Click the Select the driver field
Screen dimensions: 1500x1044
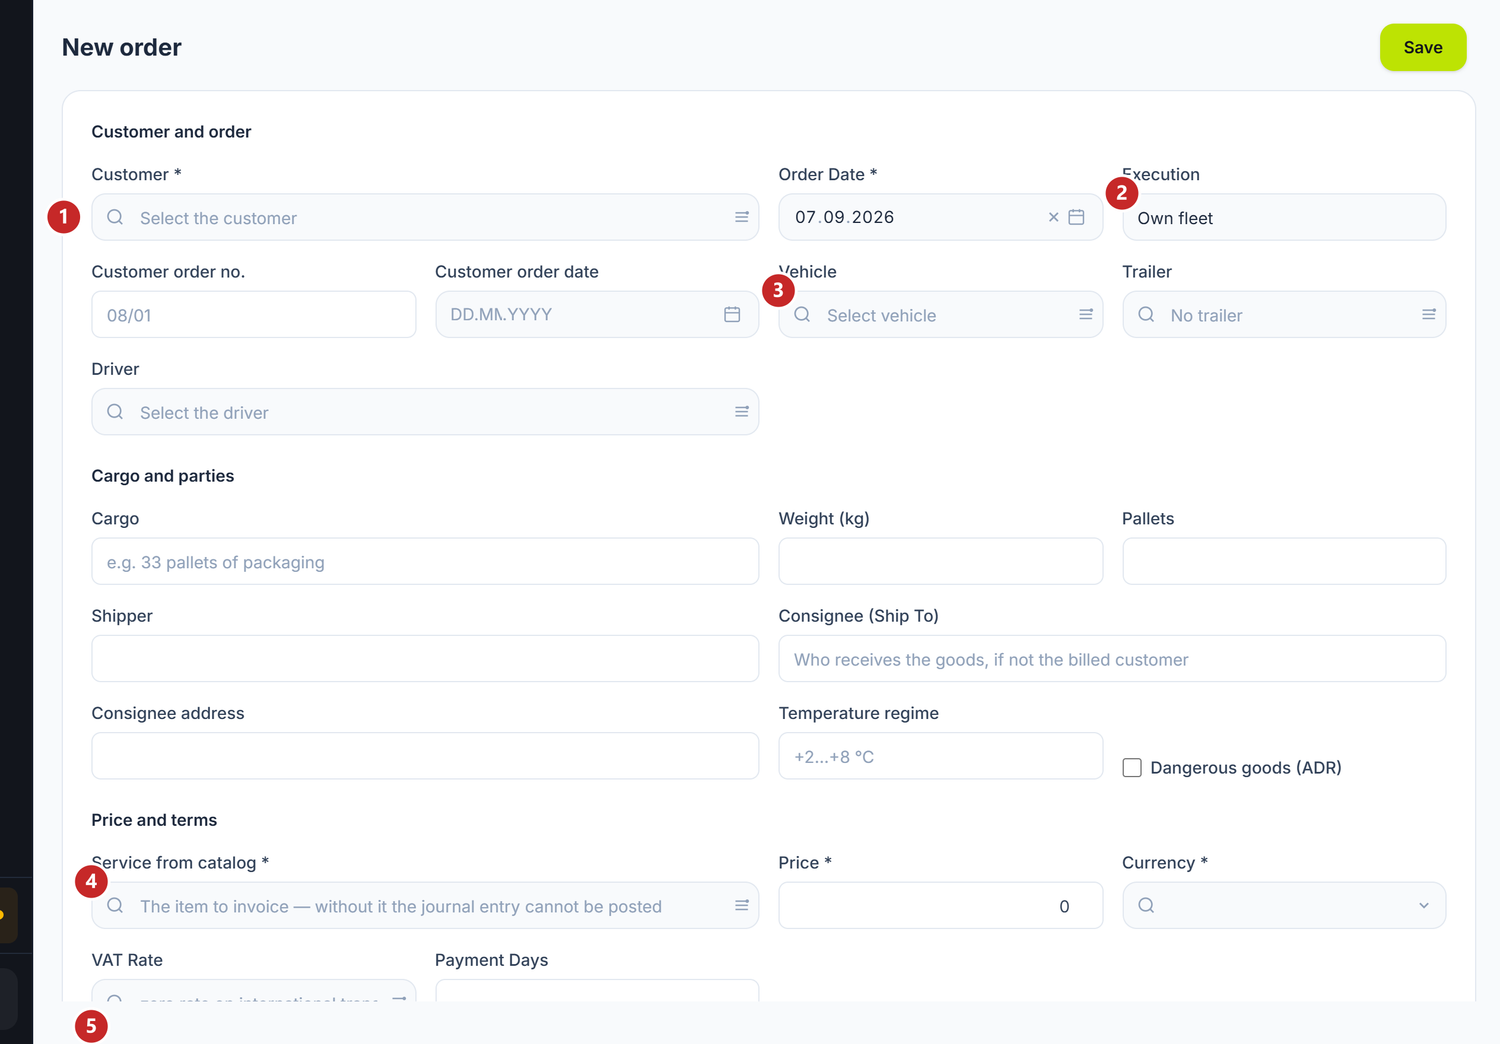click(x=425, y=411)
